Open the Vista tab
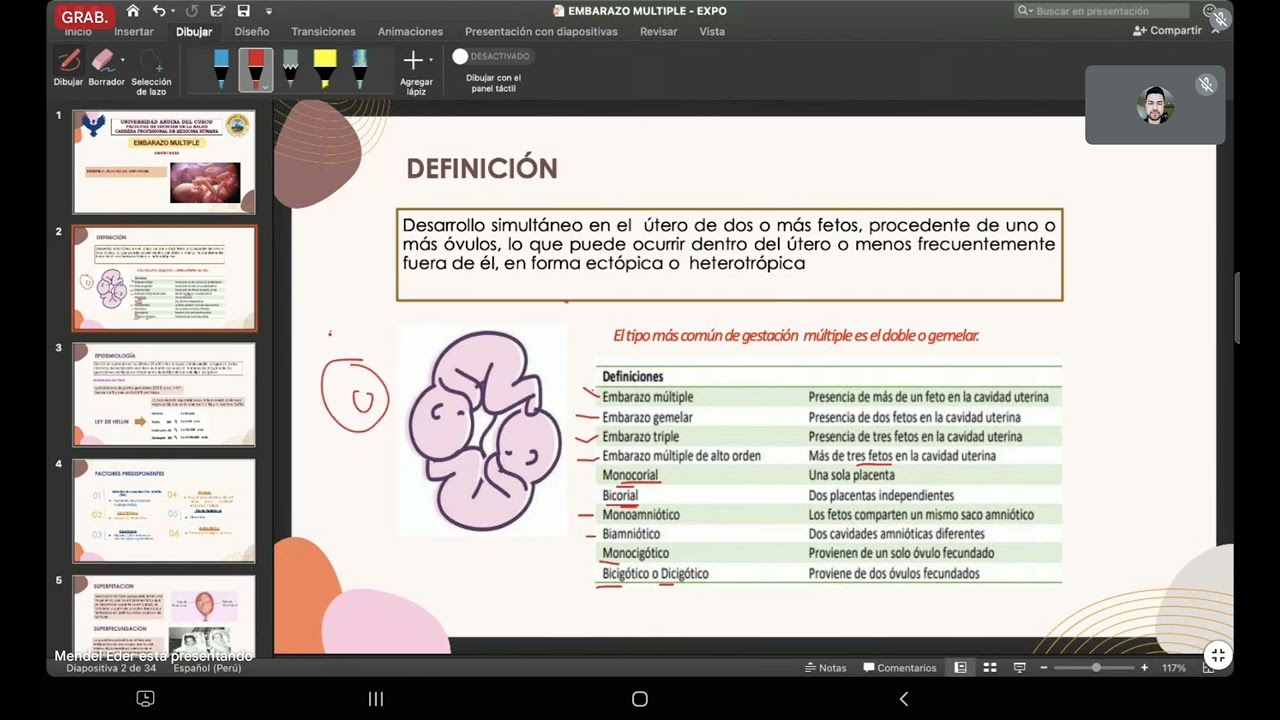This screenshot has width=1280, height=720. point(712,31)
